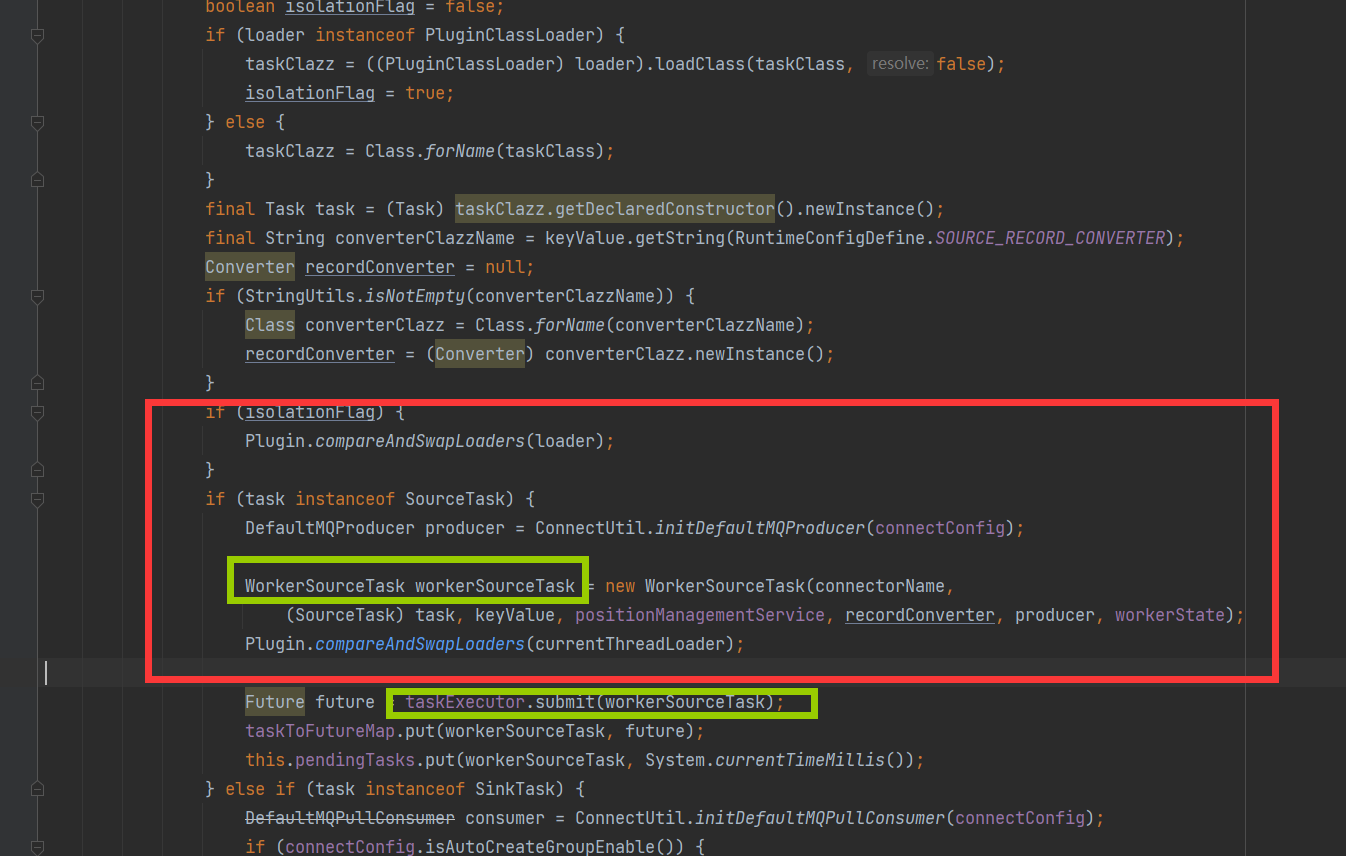1346x856 pixels.
Task: Click the 'consumer' variable name
Action: 505,818
